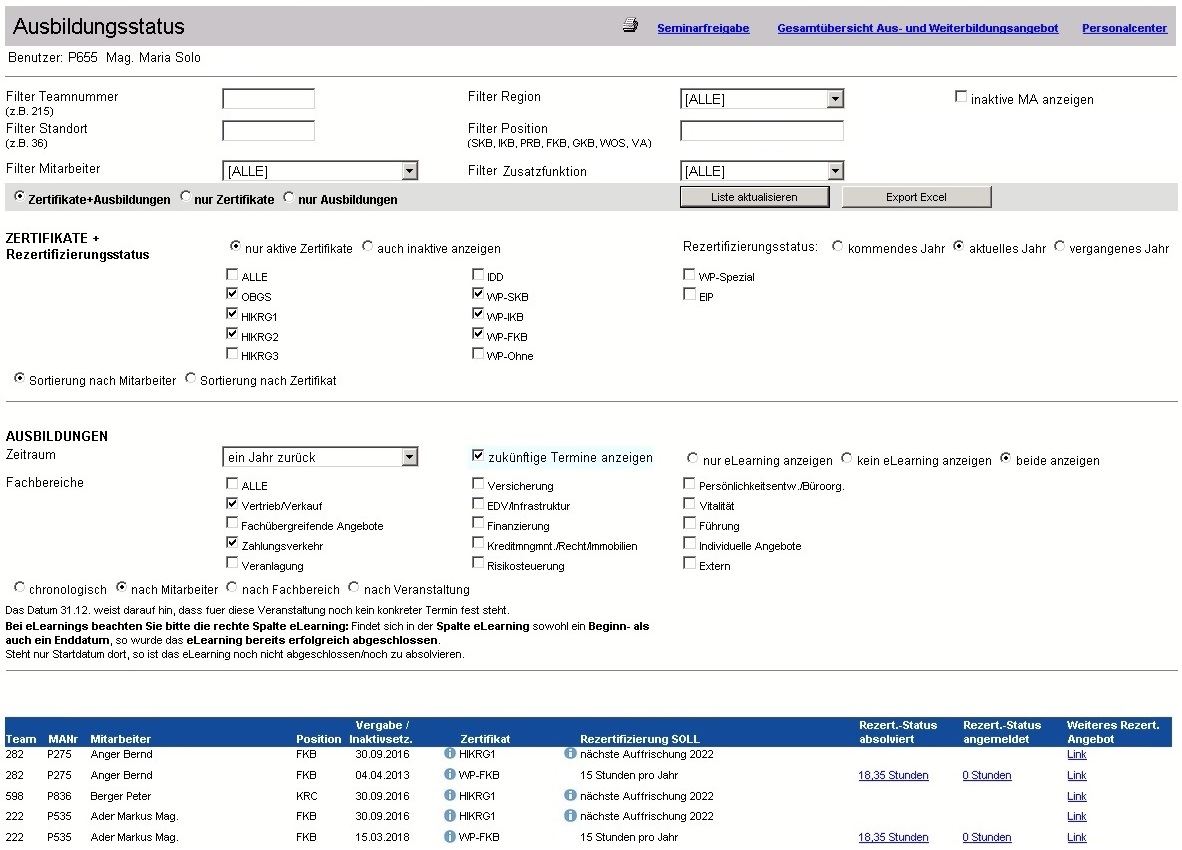Click info icon beside Ader Markus's HIKRG1 certificate
The height and width of the screenshot is (850, 1182).
(x=450, y=816)
